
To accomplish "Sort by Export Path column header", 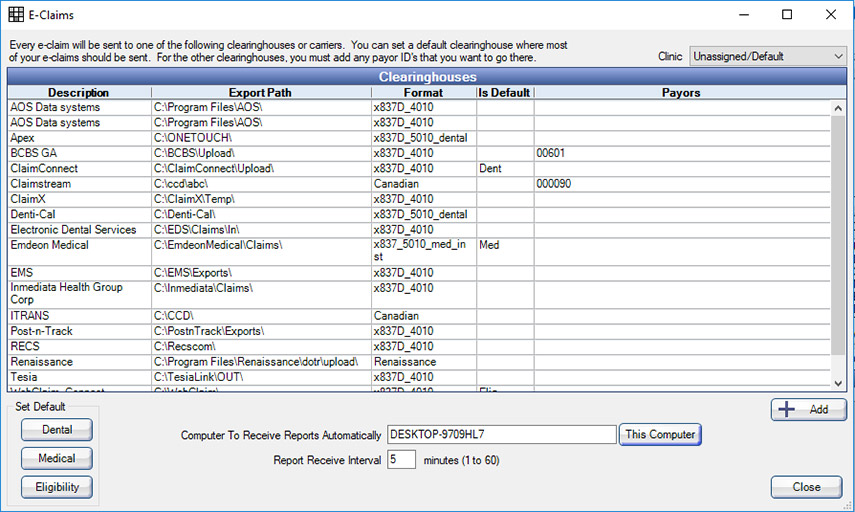I will [x=261, y=93].
